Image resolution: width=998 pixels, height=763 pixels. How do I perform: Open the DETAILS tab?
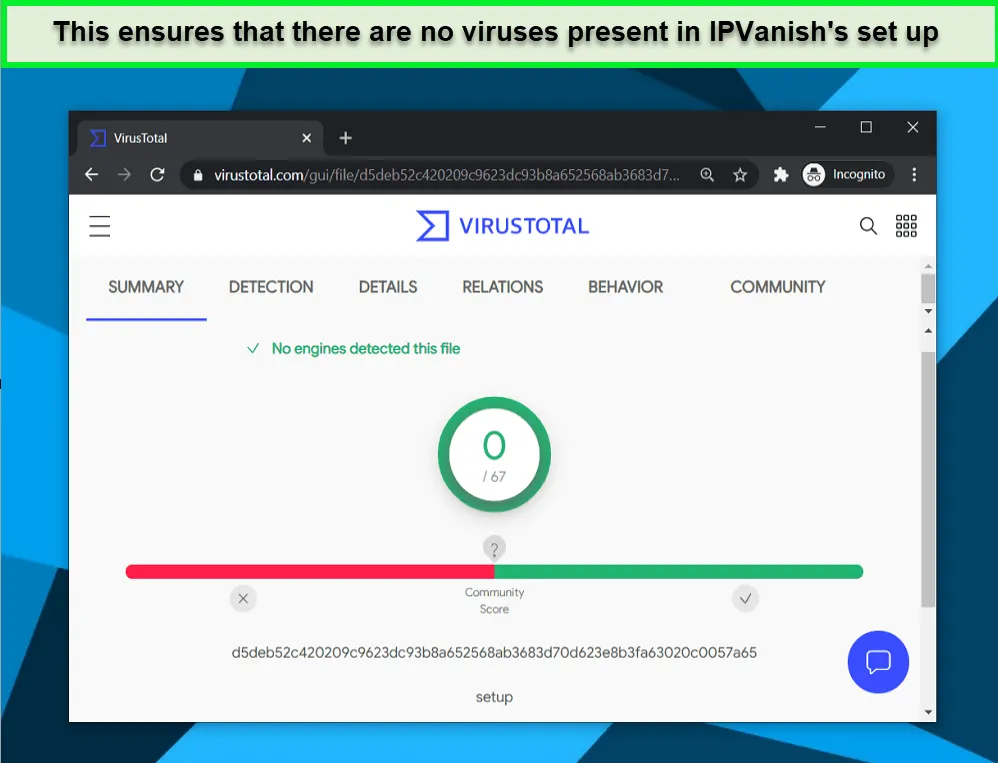pyautogui.click(x=388, y=287)
